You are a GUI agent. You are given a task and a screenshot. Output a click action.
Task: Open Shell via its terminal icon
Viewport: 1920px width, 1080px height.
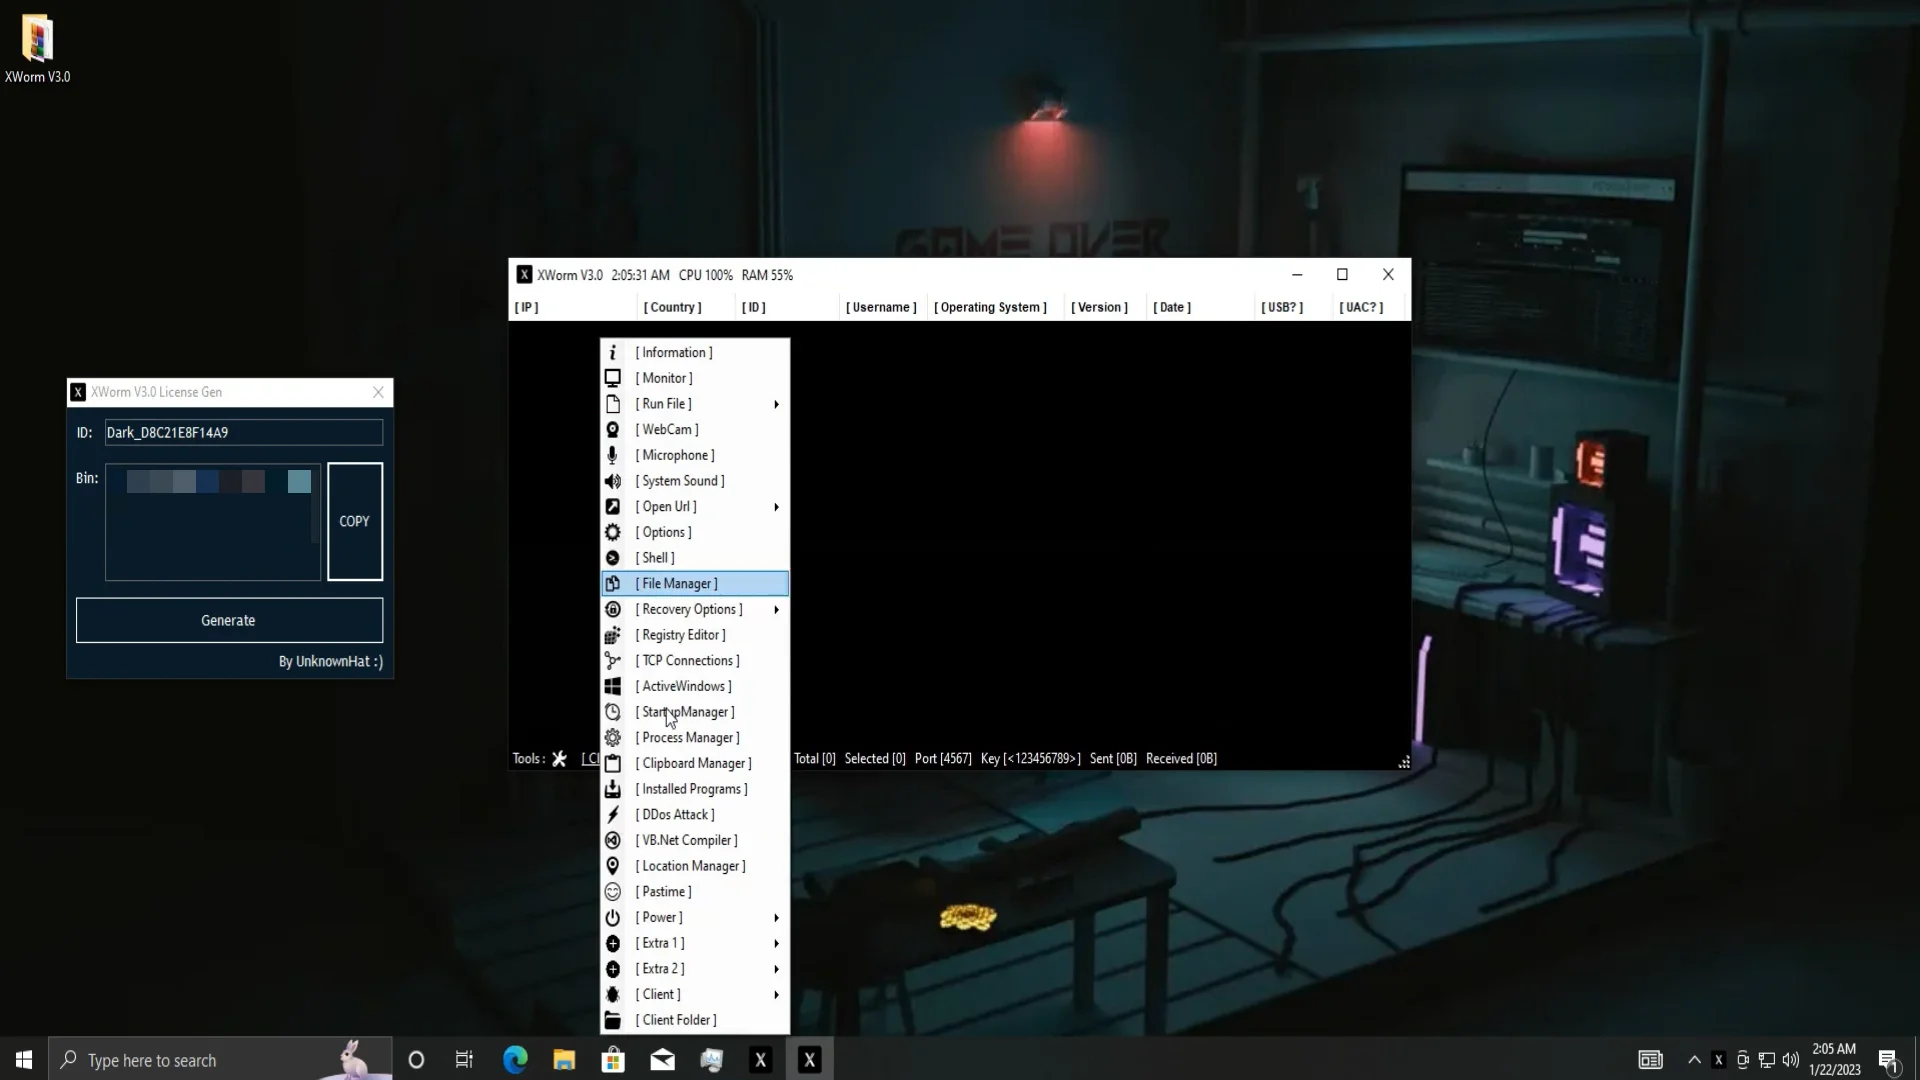613,558
